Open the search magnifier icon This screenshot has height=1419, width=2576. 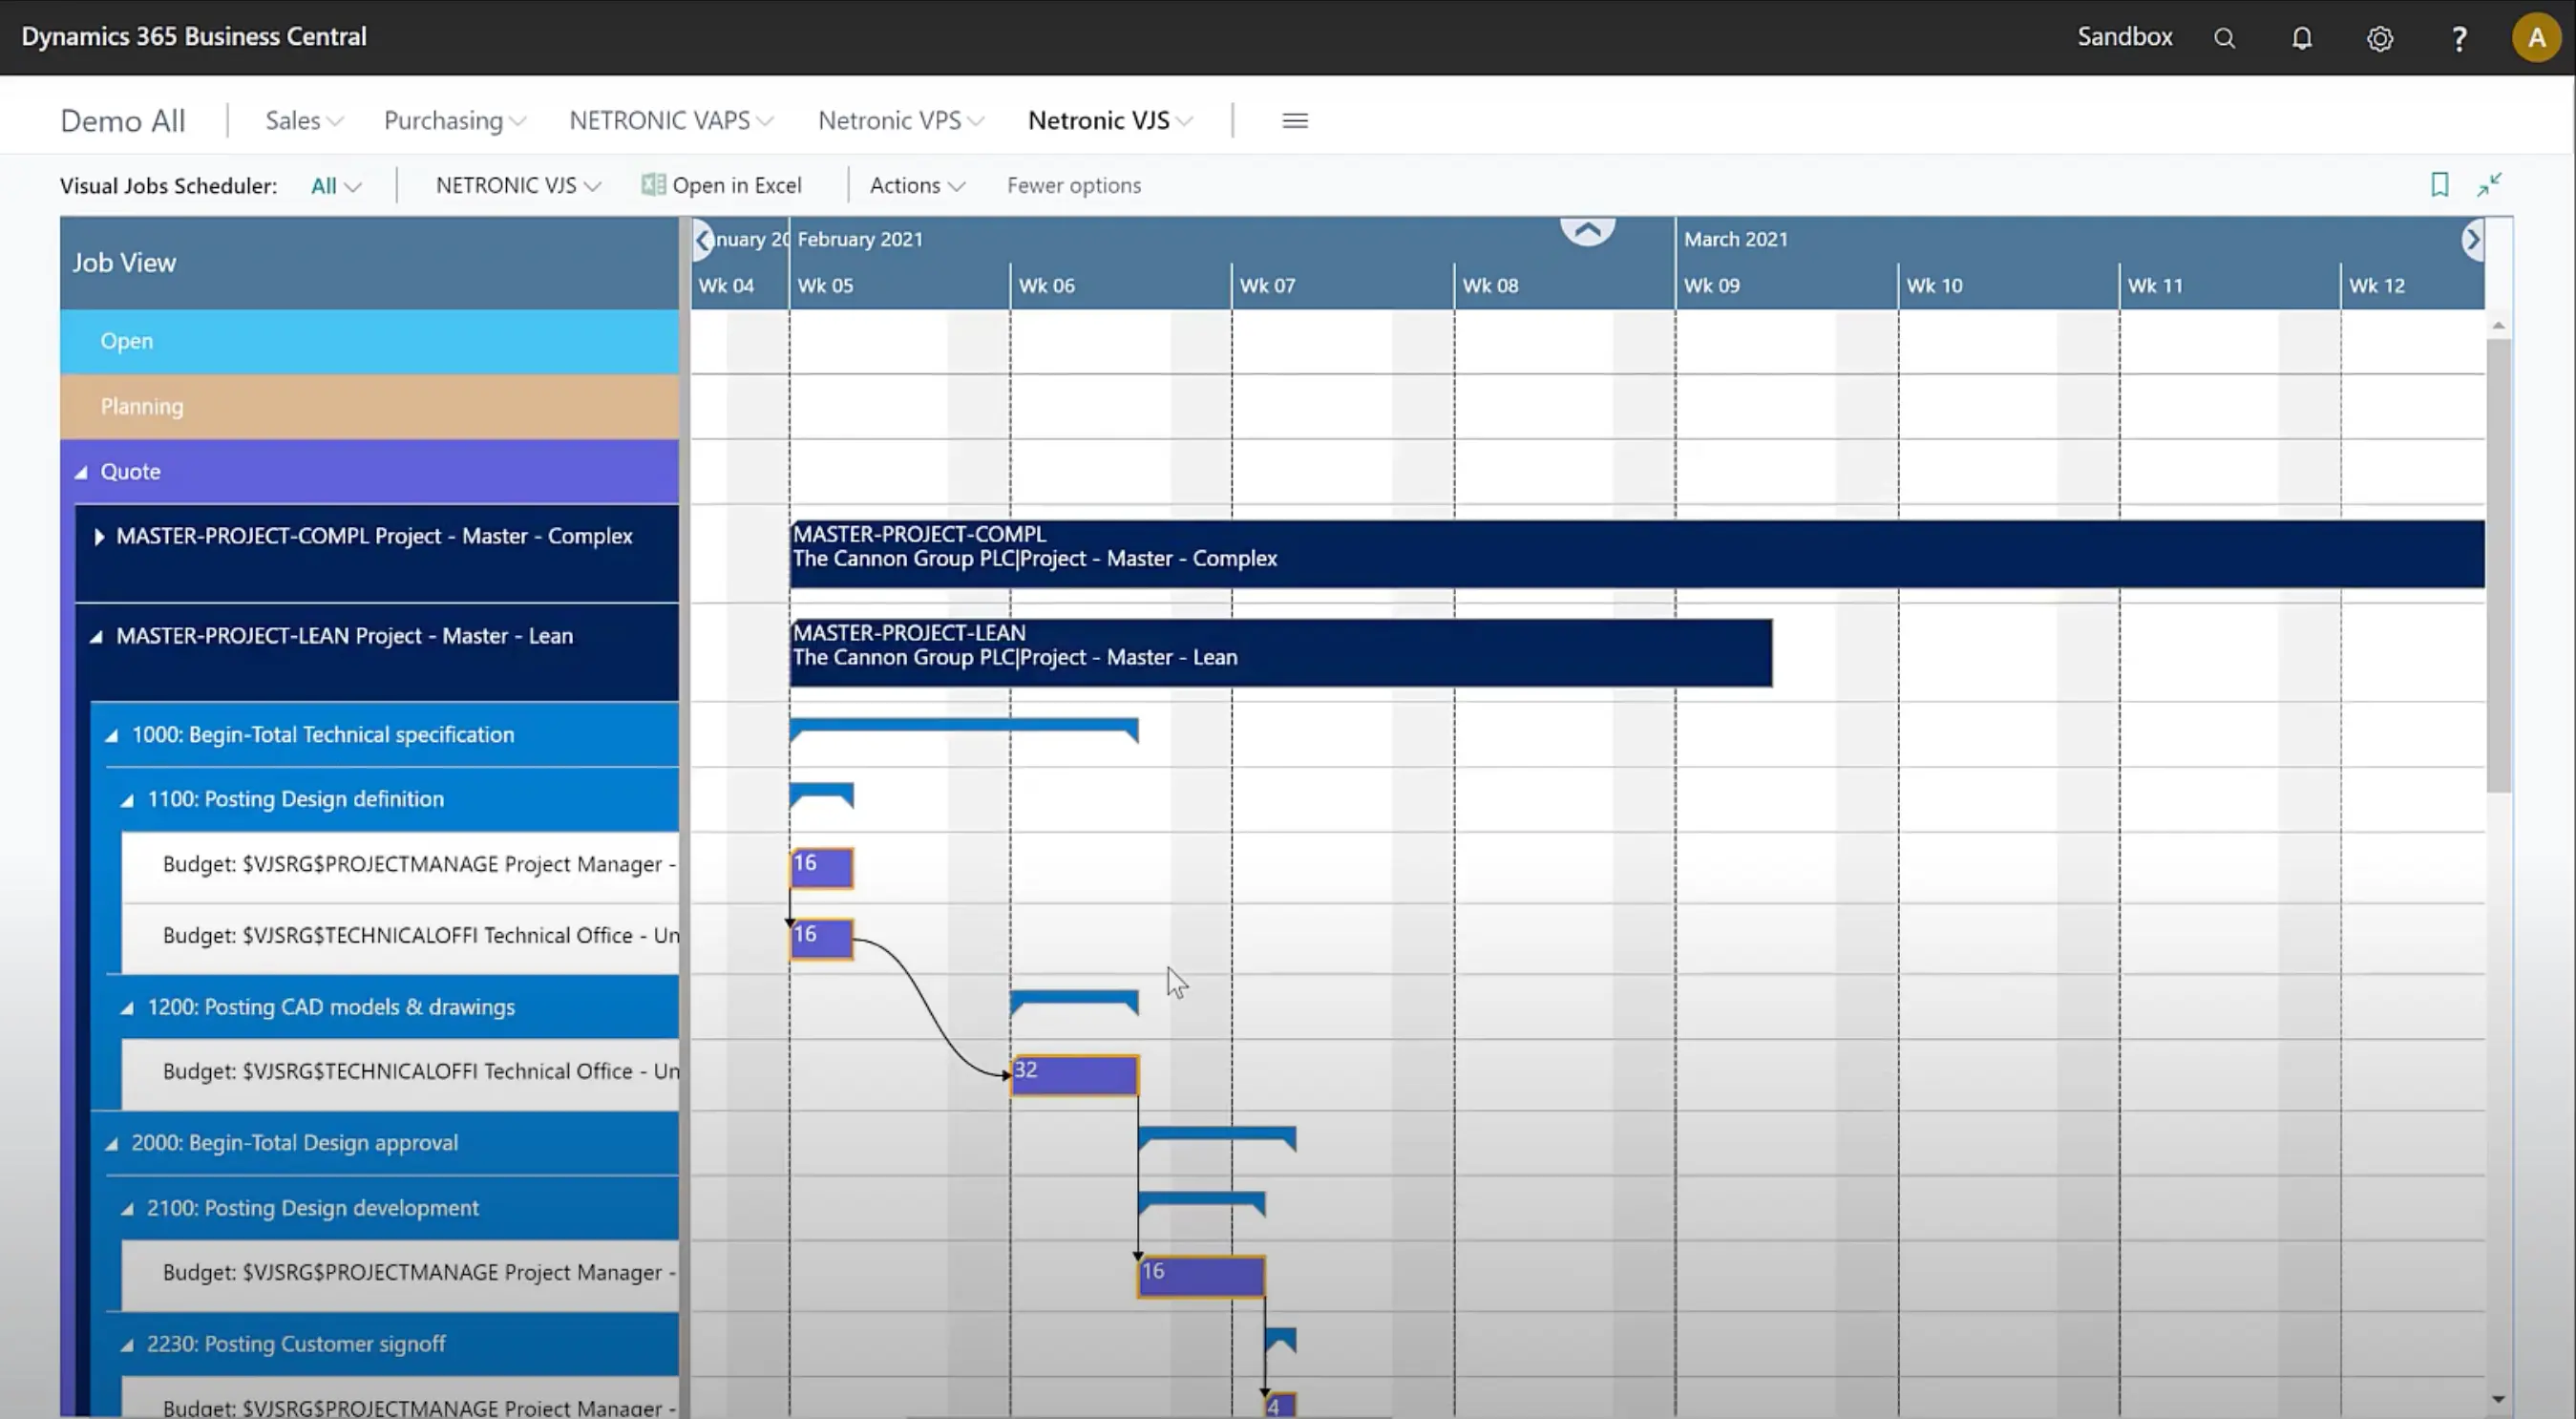[x=2224, y=38]
